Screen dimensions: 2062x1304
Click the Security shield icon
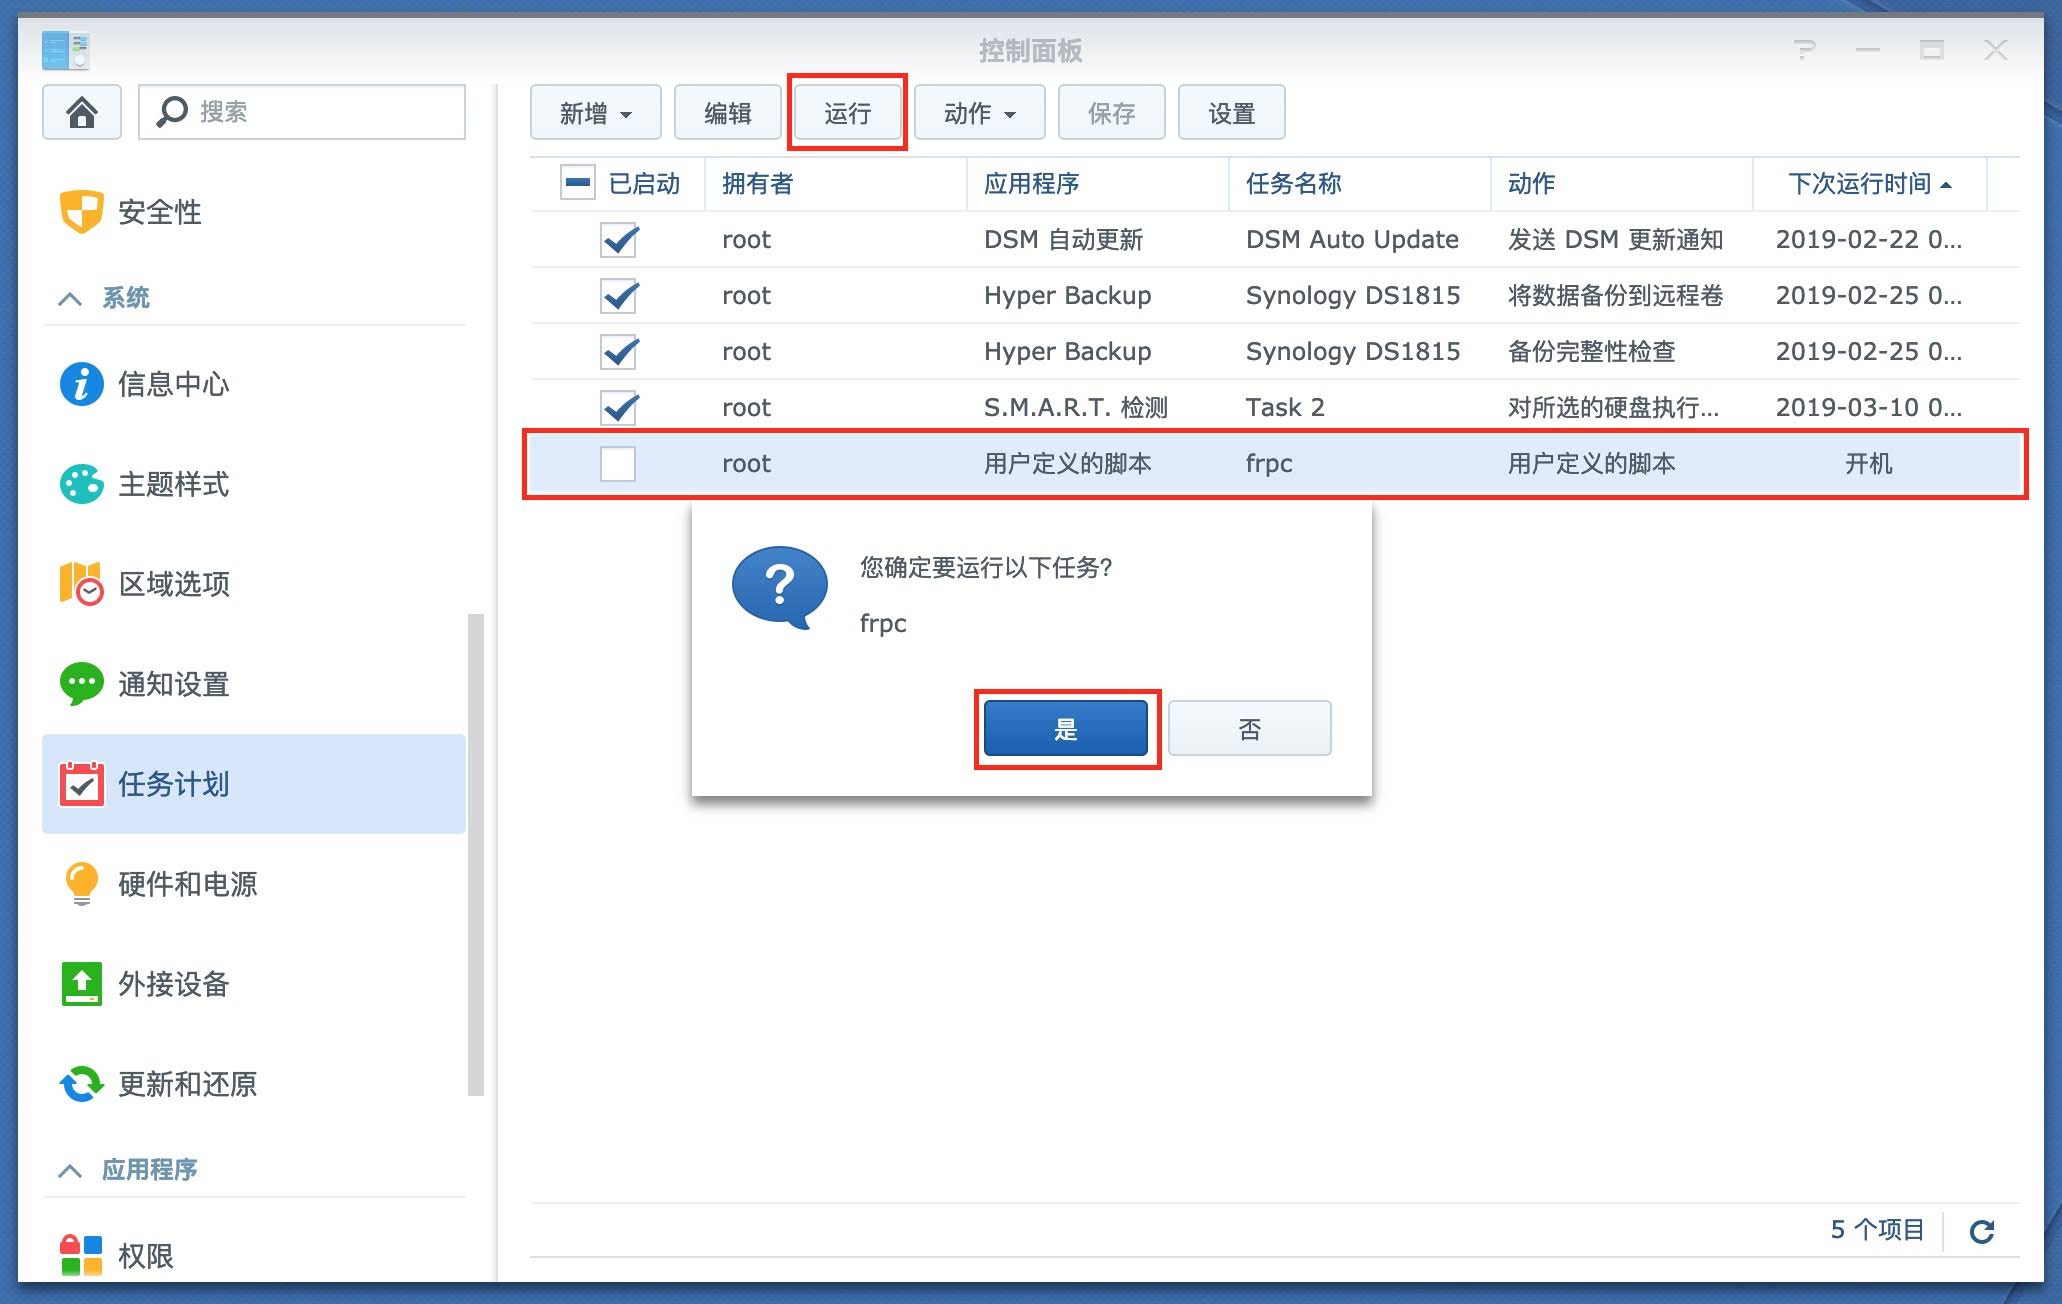click(x=81, y=211)
